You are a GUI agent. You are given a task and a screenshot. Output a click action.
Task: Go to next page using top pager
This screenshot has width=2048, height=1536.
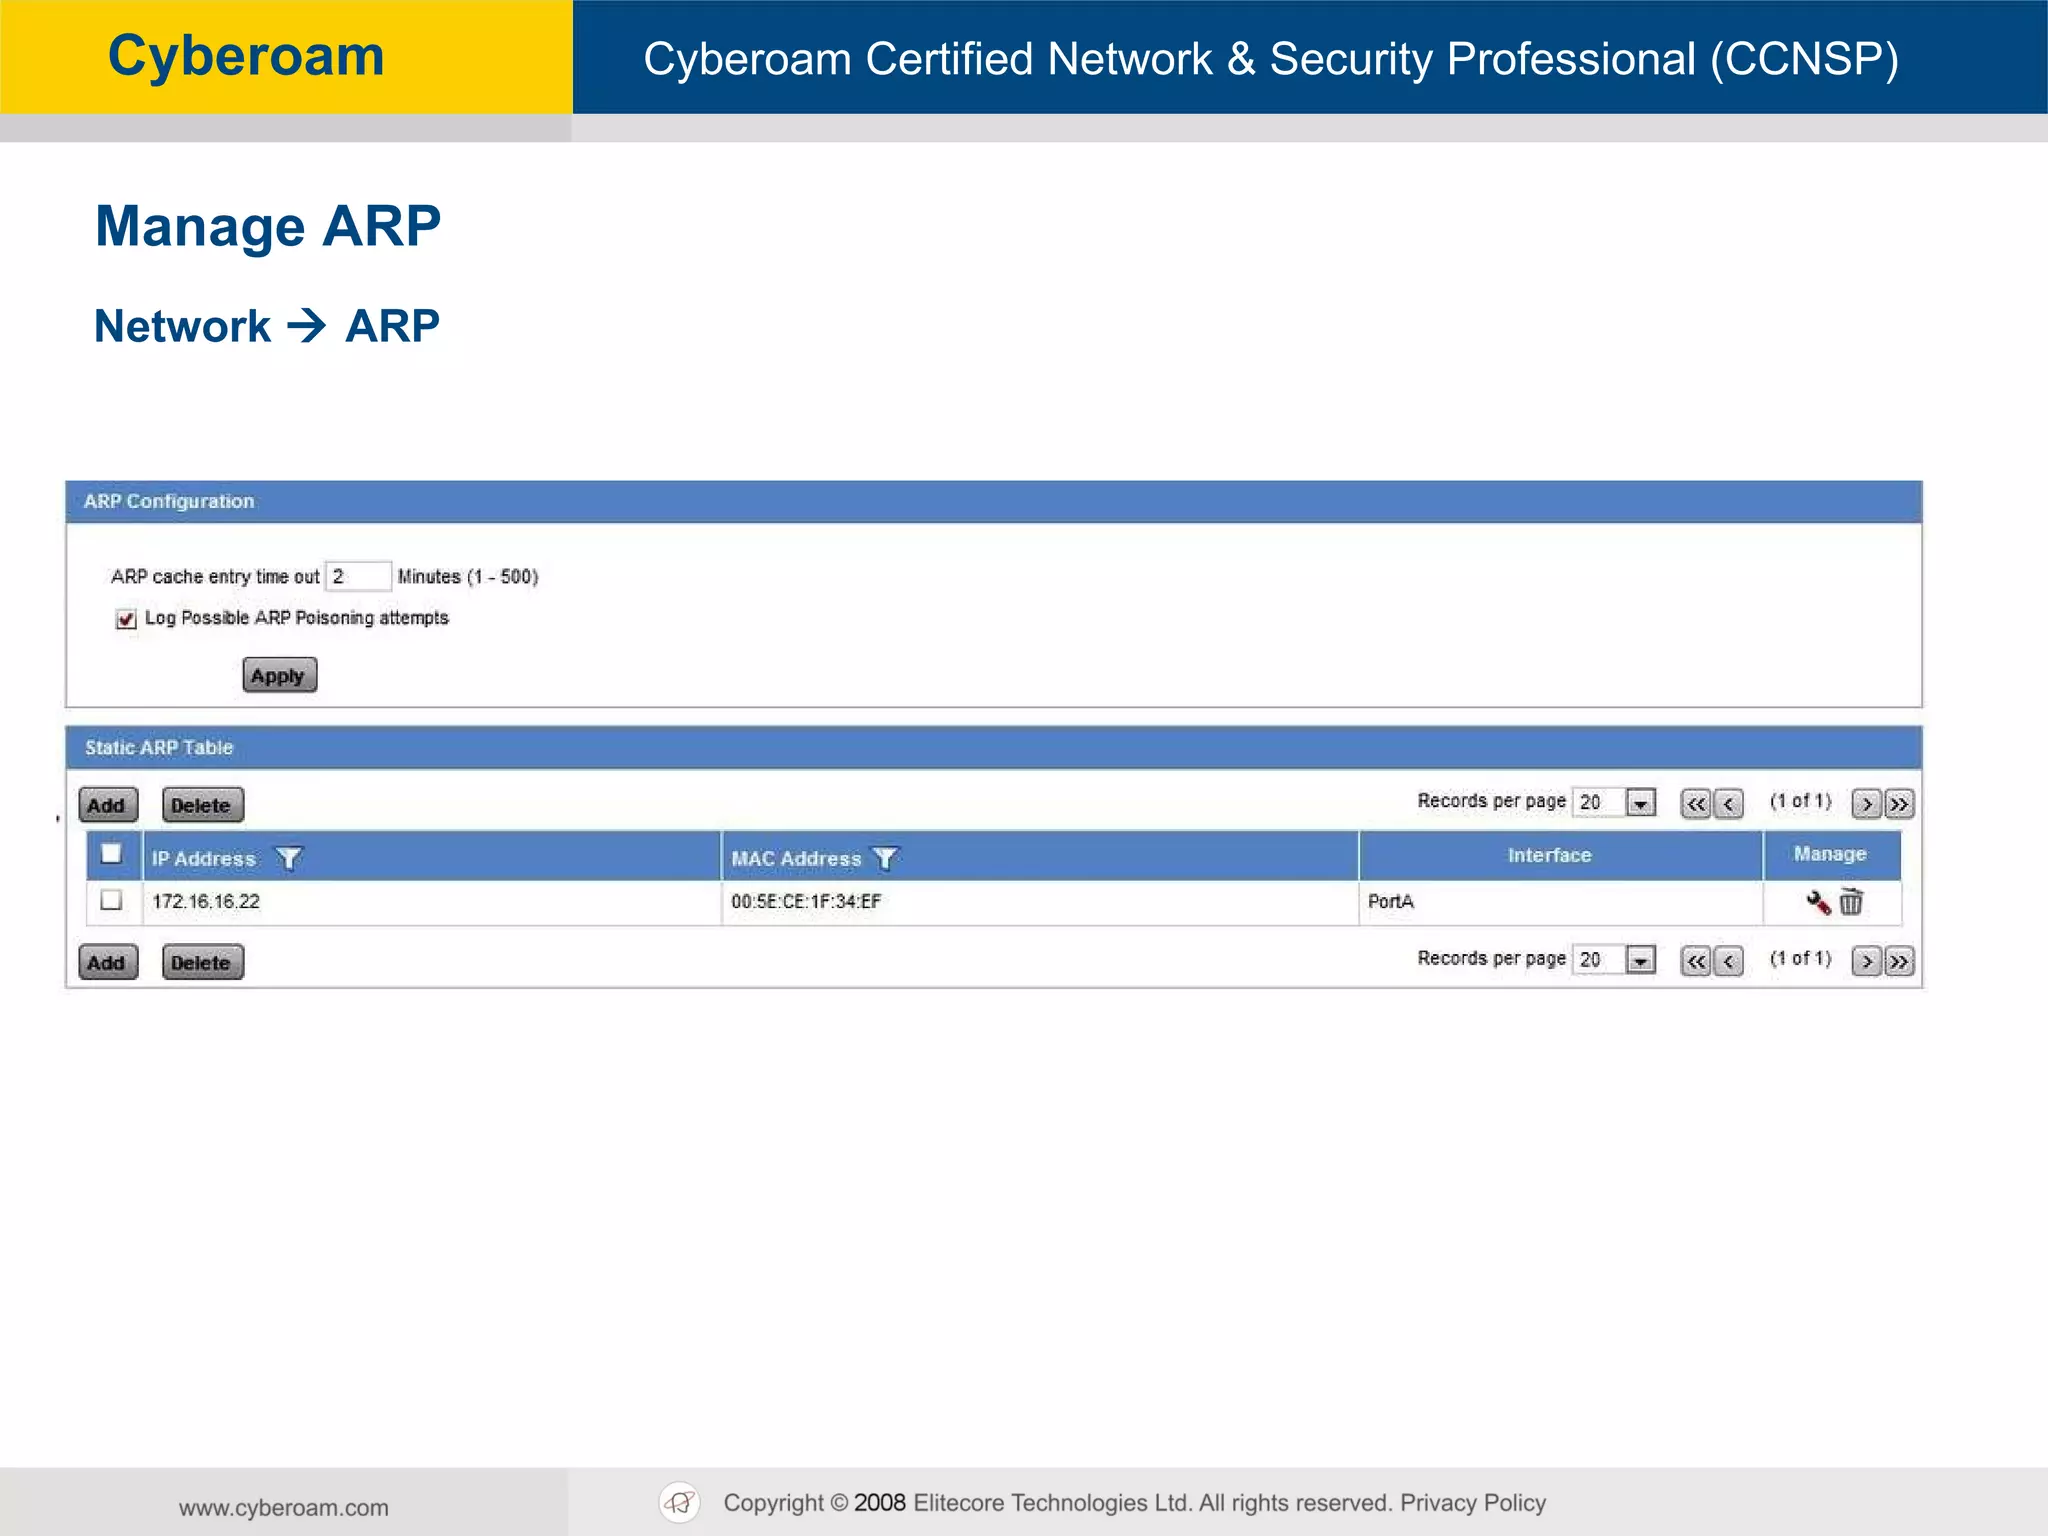pos(1866,803)
